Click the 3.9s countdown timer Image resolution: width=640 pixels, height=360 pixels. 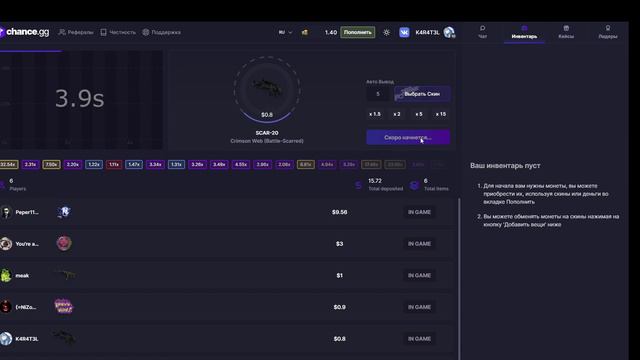[80, 98]
